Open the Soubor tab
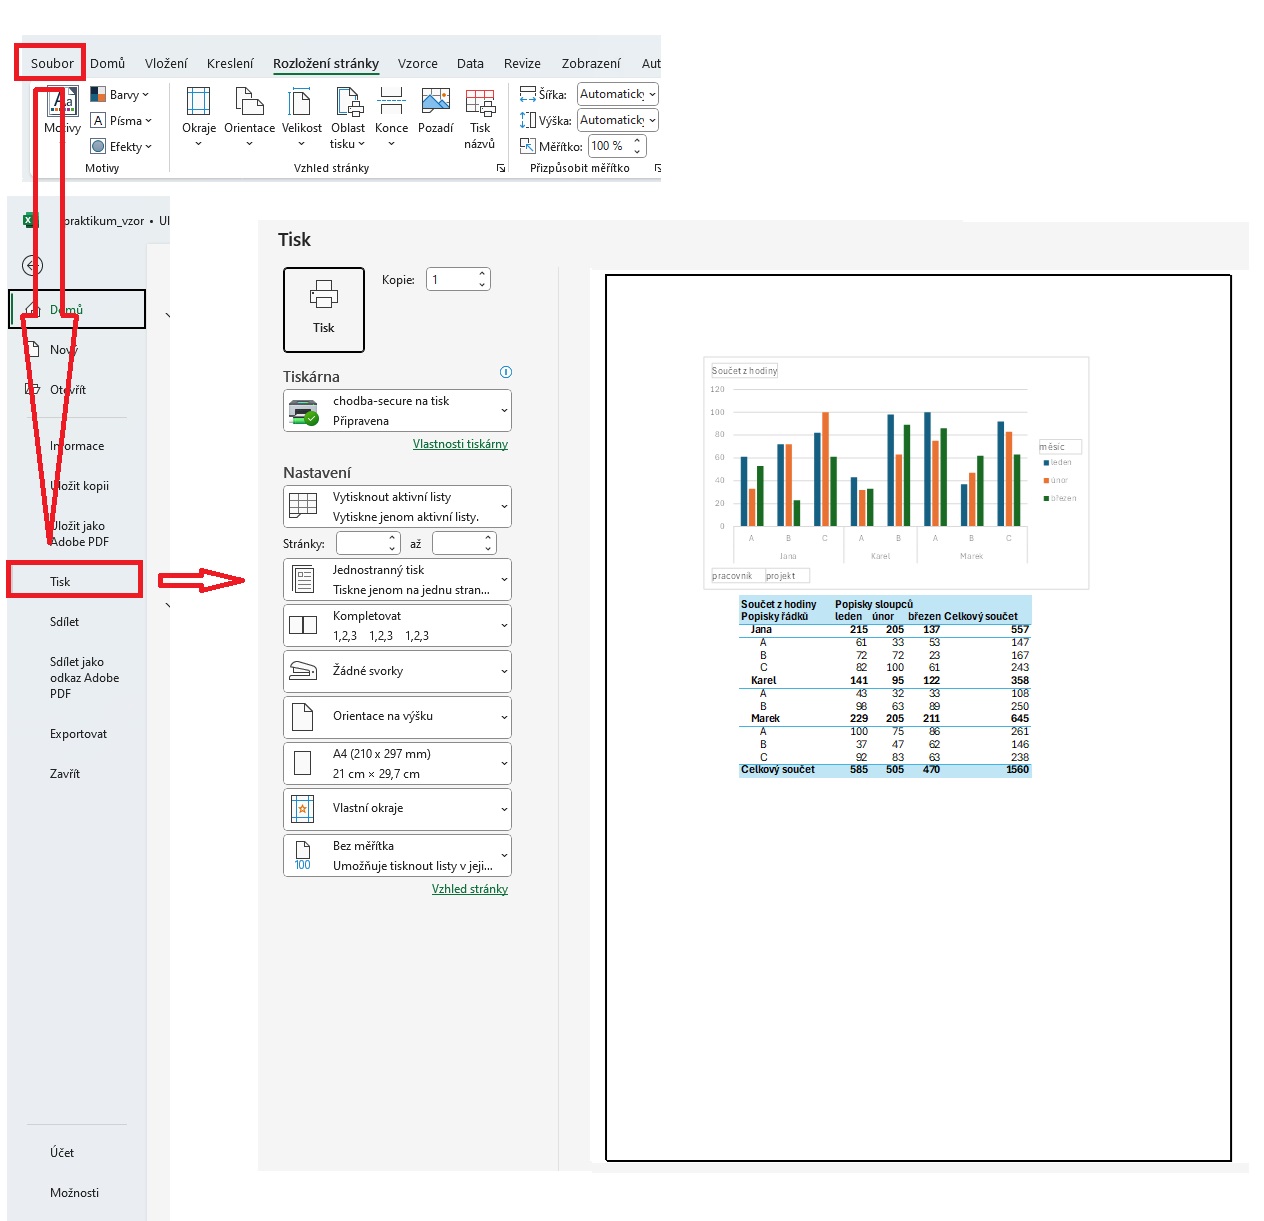Viewport: 1264px width, 1221px height. (51, 63)
